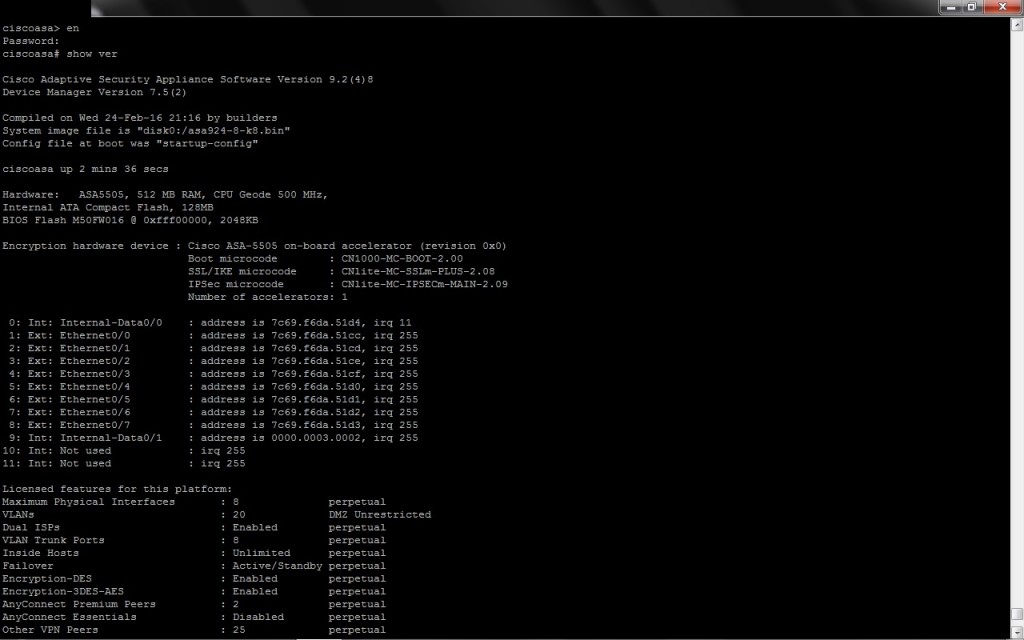The image size is (1024, 640).
Task: Click the 'VLAN Trunk Ports' license row
Action: pyautogui.click(x=194, y=540)
